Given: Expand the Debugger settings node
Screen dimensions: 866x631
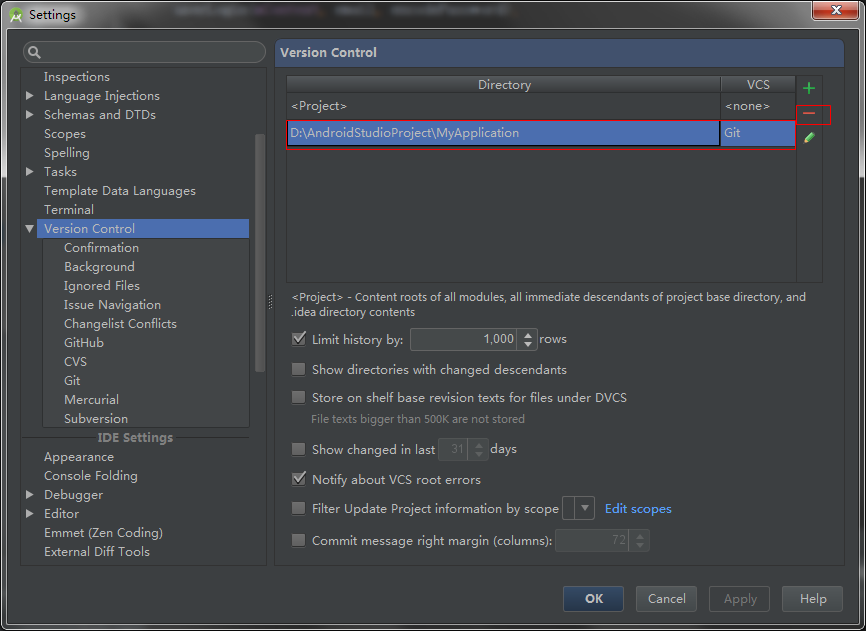Looking at the screenshot, I should [30, 495].
